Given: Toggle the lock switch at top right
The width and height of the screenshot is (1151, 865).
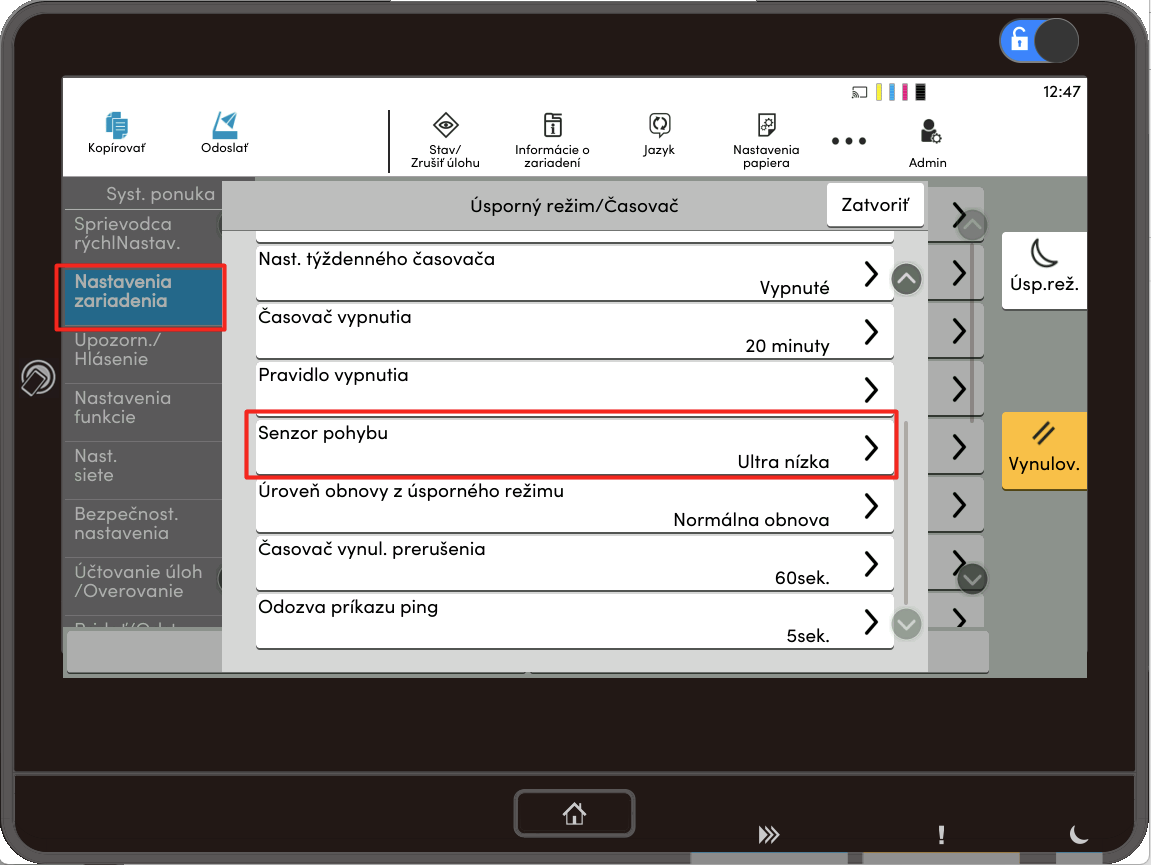Looking at the screenshot, I should click(1038, 40).
